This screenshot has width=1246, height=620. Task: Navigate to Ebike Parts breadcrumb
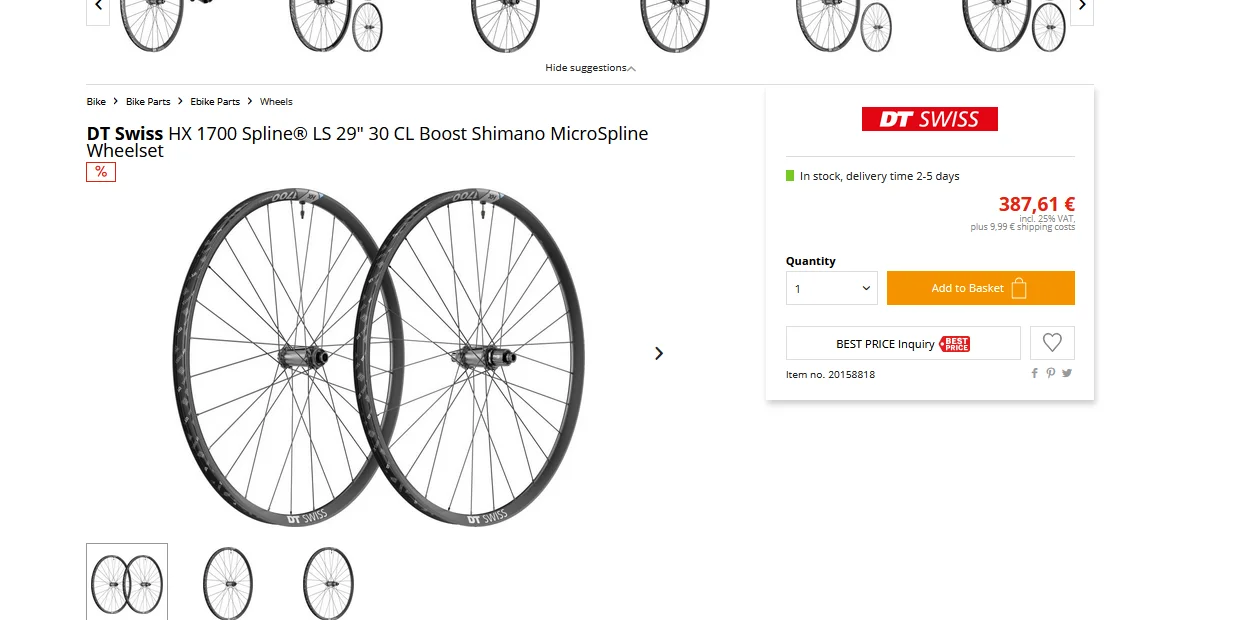(x=215, y=102)
